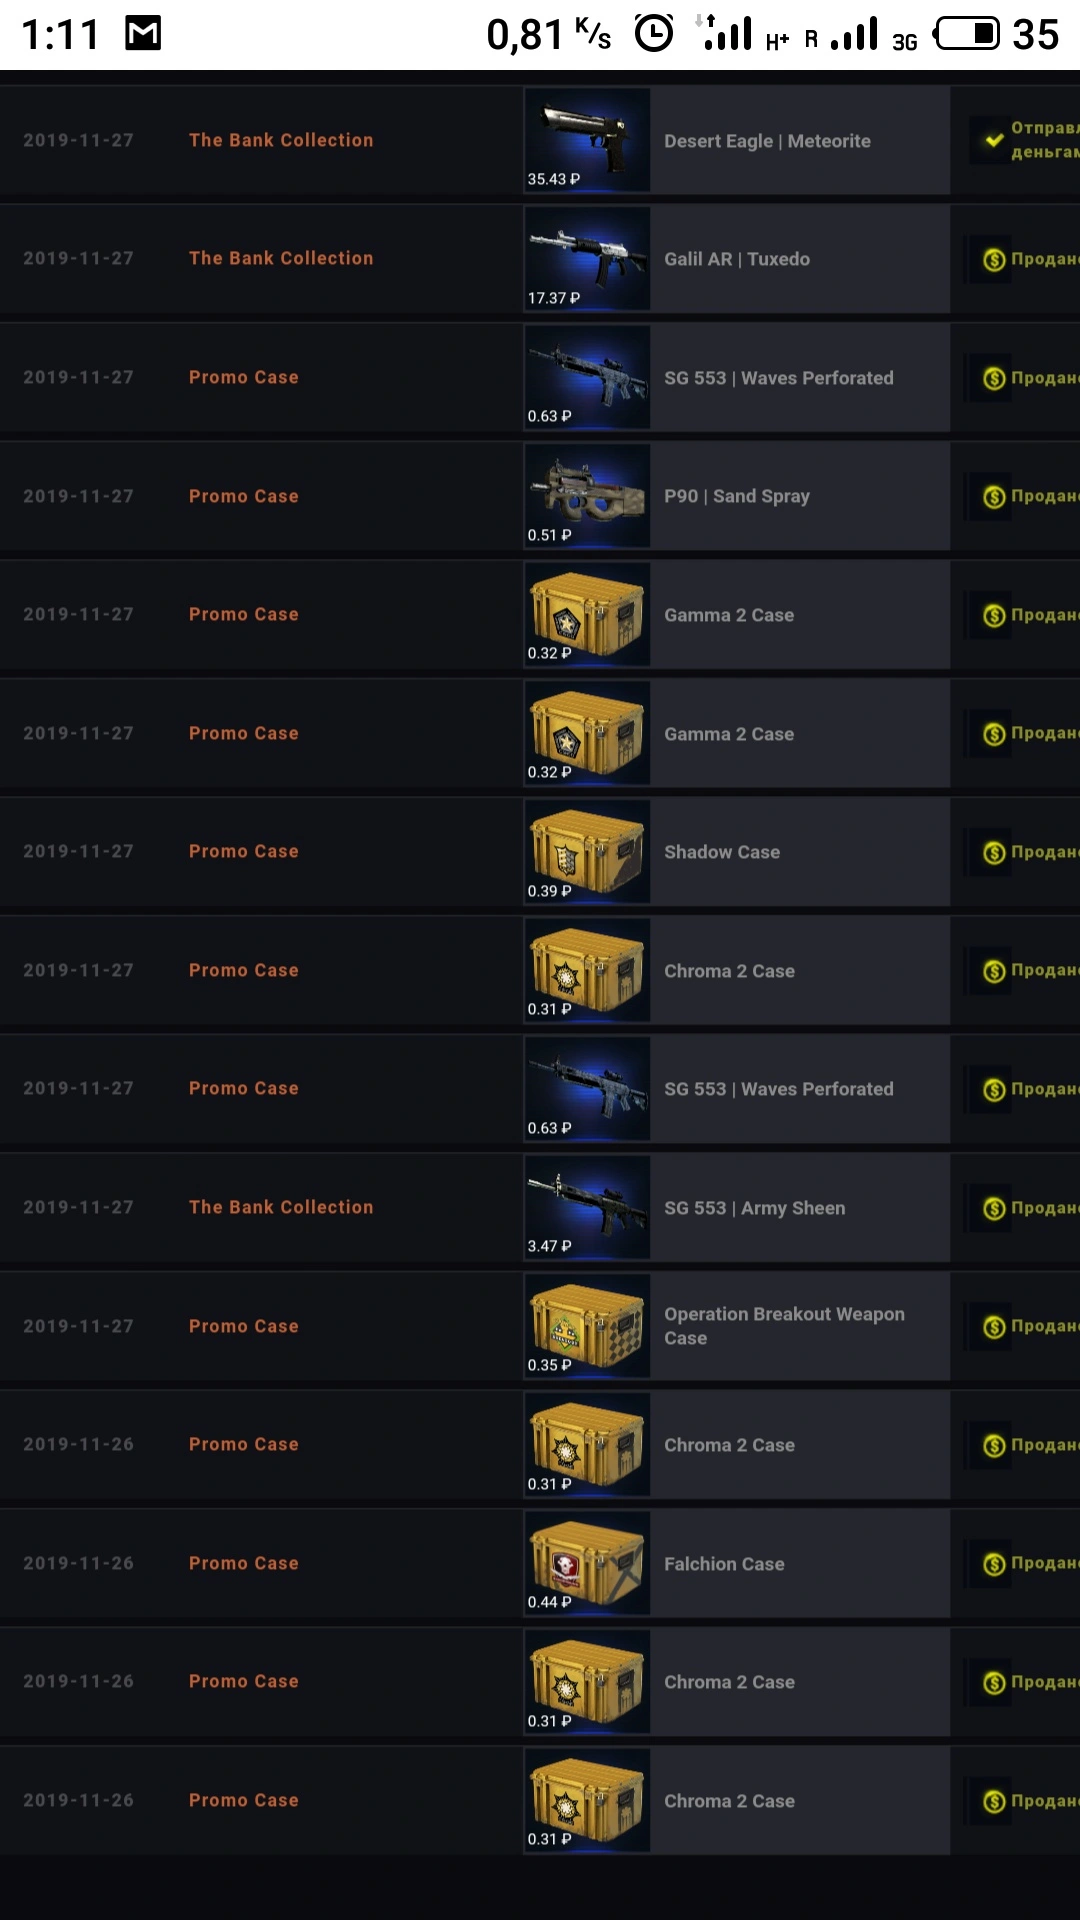Tap the coin sold icon beside Falchion Case
1080x1920 pixels.
[x=994, y=1564]
